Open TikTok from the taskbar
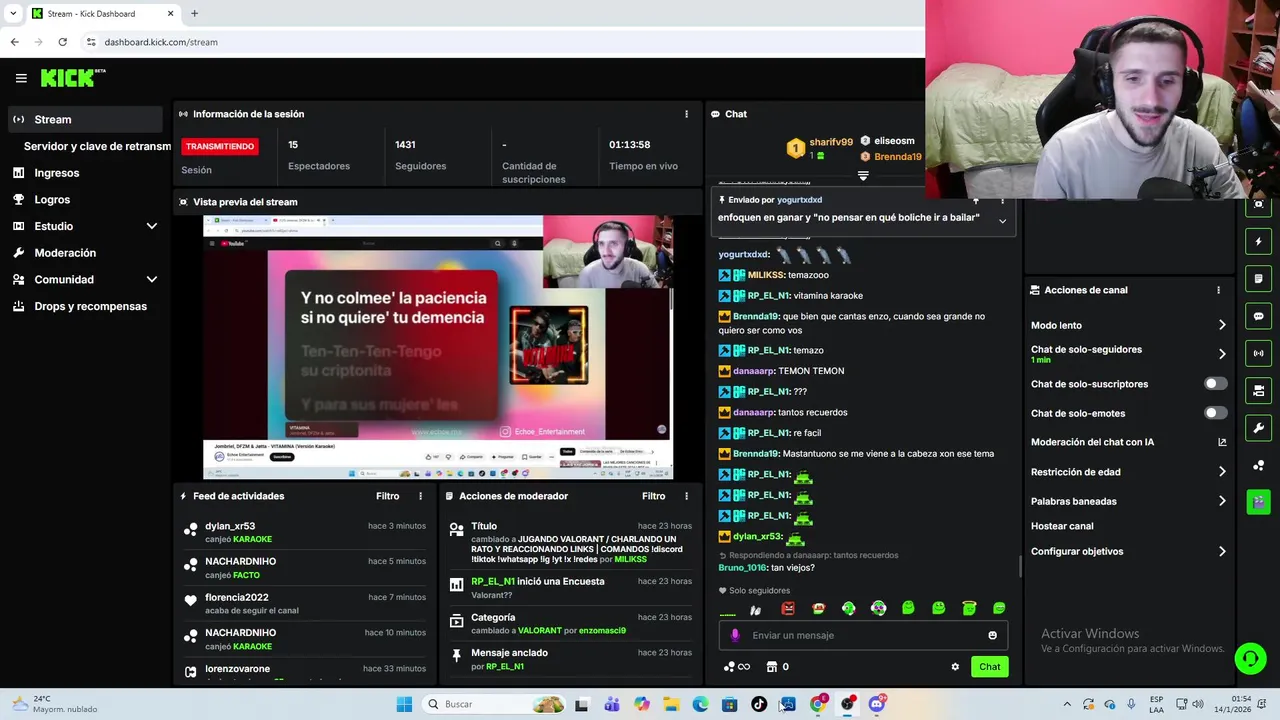1280x720 pixels. click(x=759, y=704)
